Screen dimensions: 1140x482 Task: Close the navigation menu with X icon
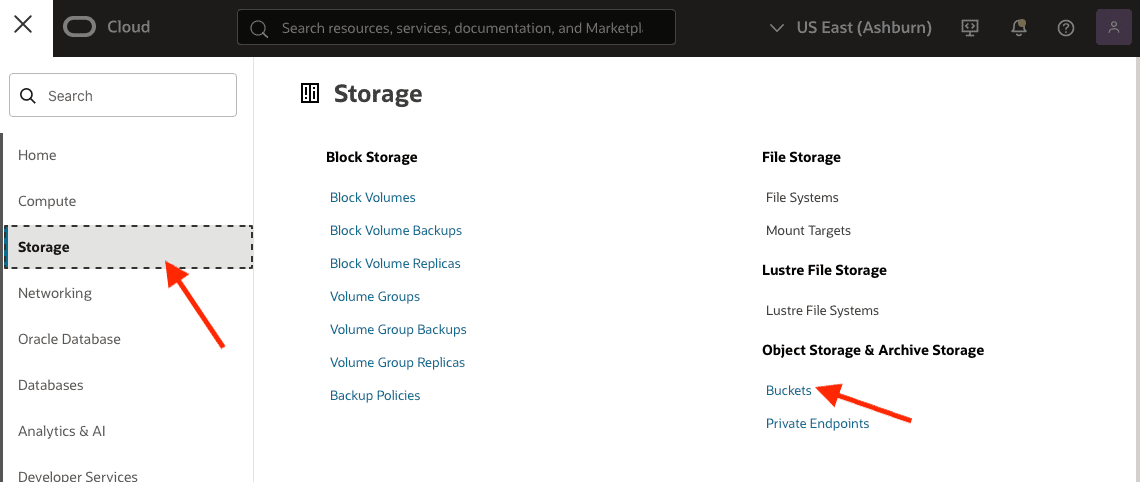coord(23,25)
